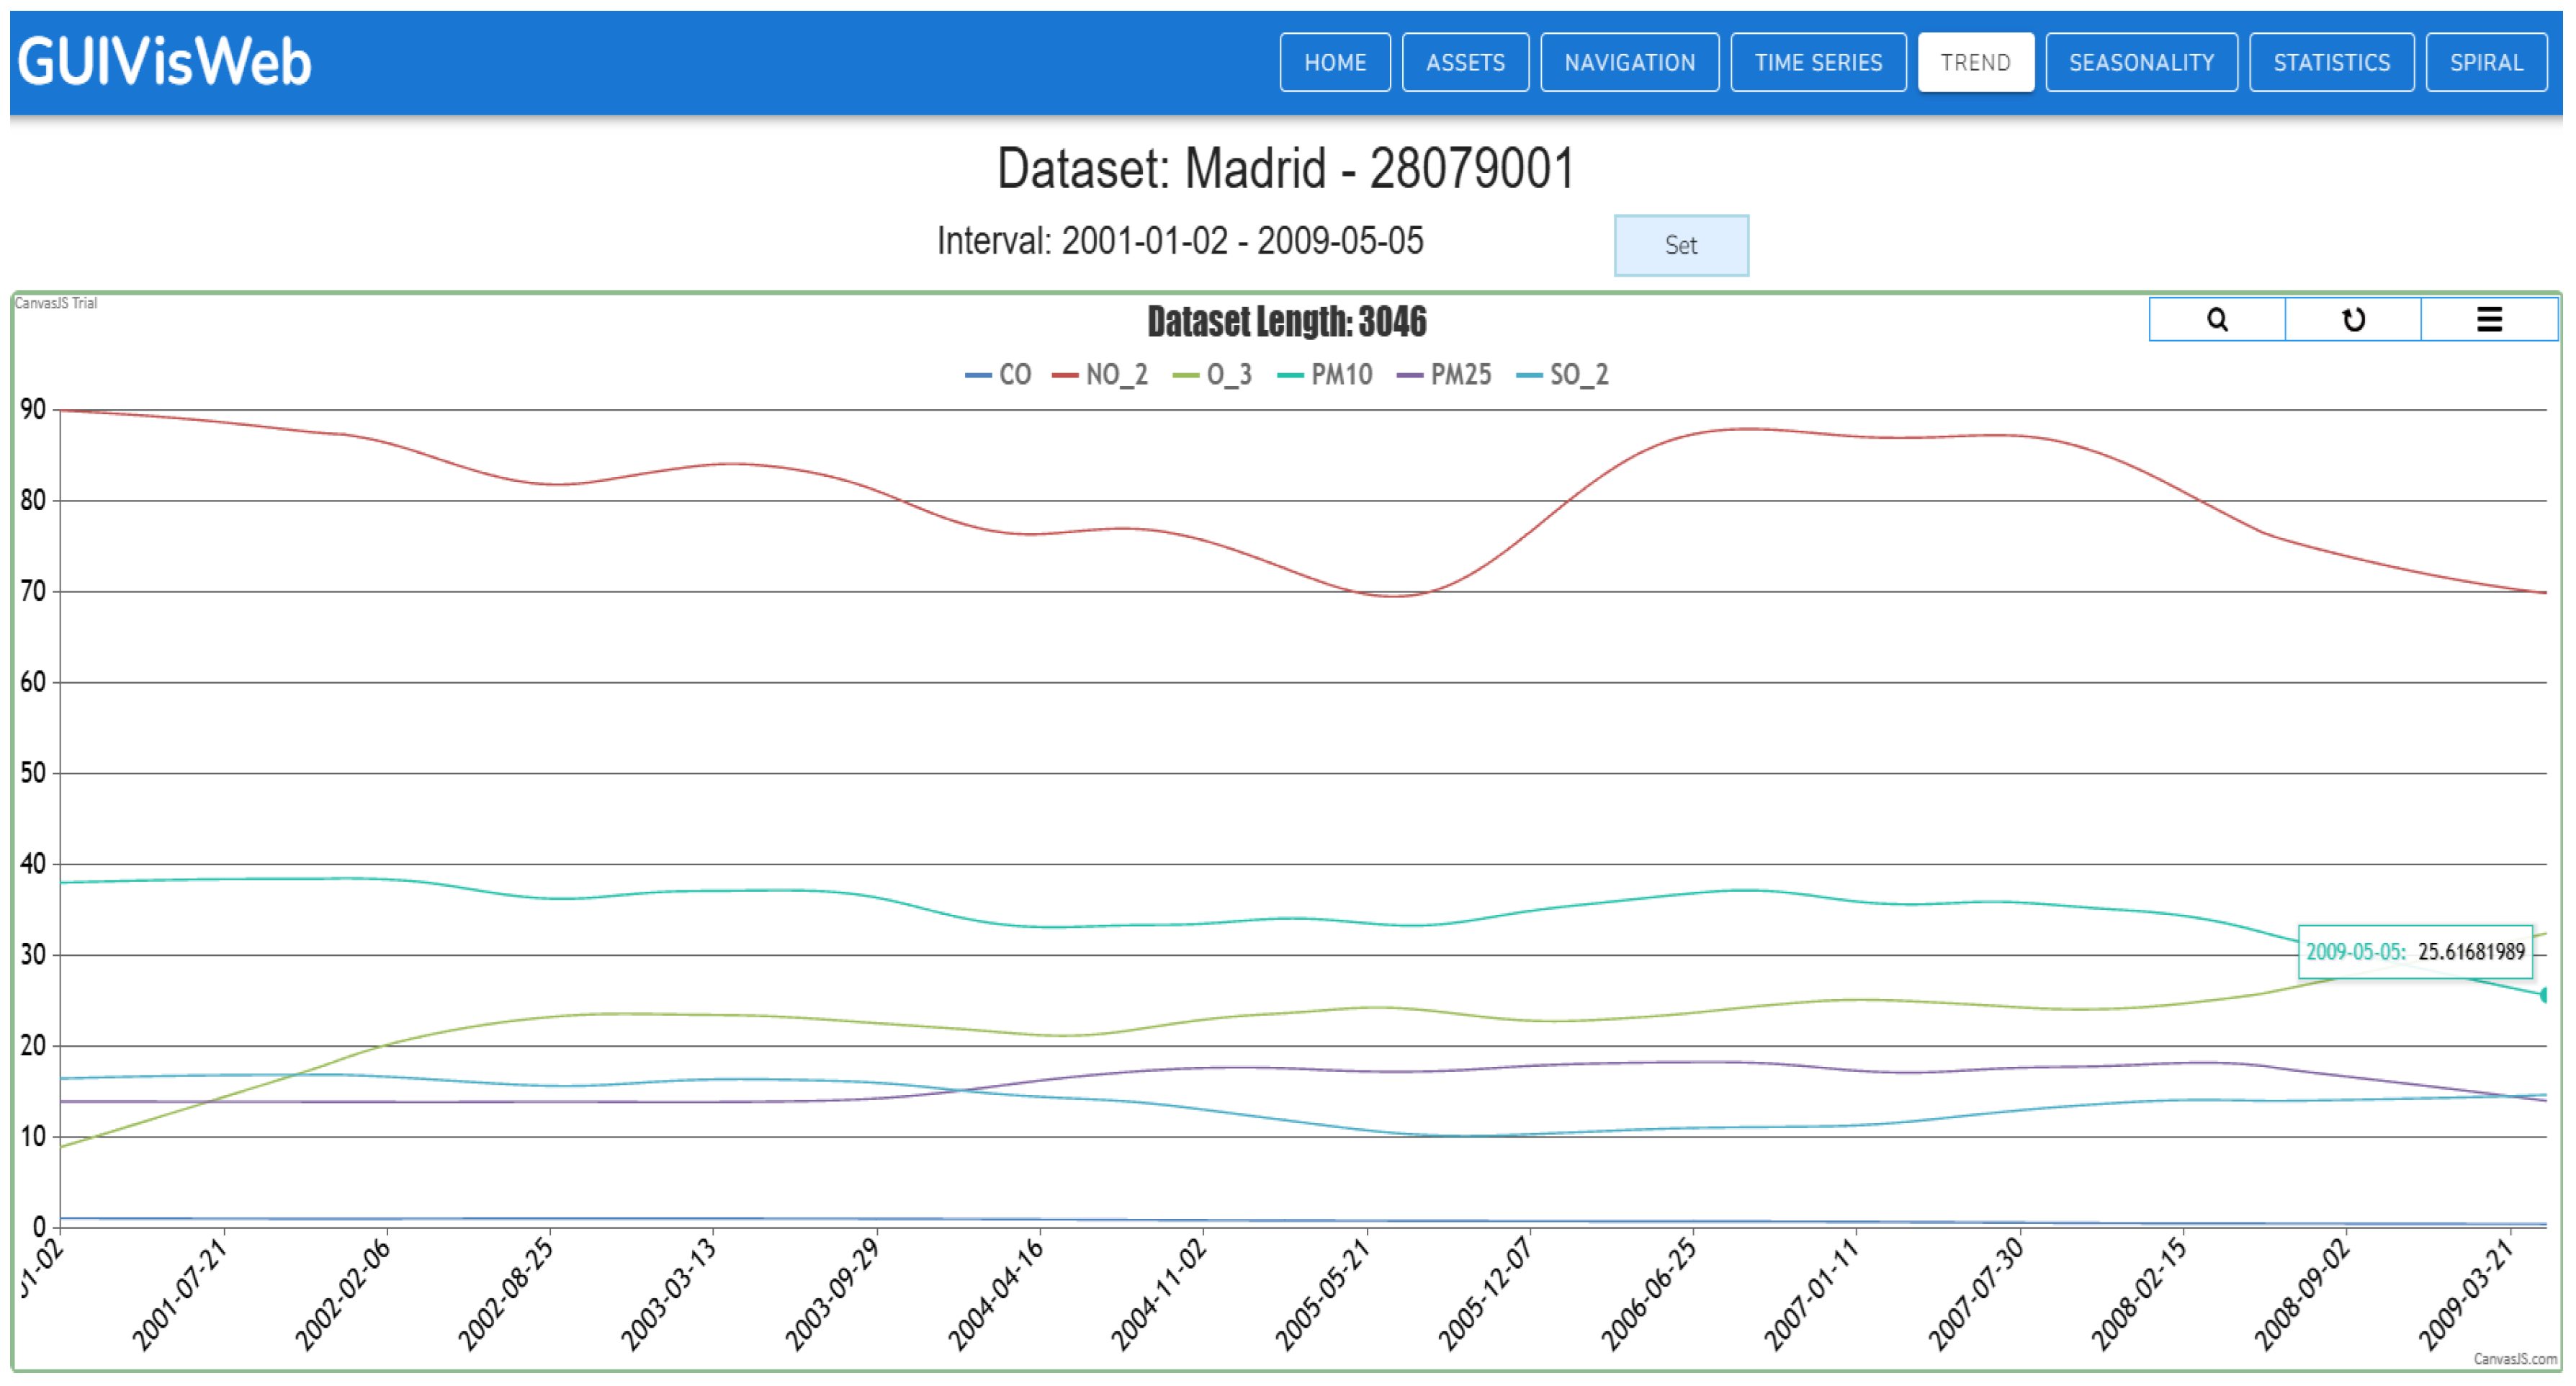Toggle the PM25 series in legend

1444,375
